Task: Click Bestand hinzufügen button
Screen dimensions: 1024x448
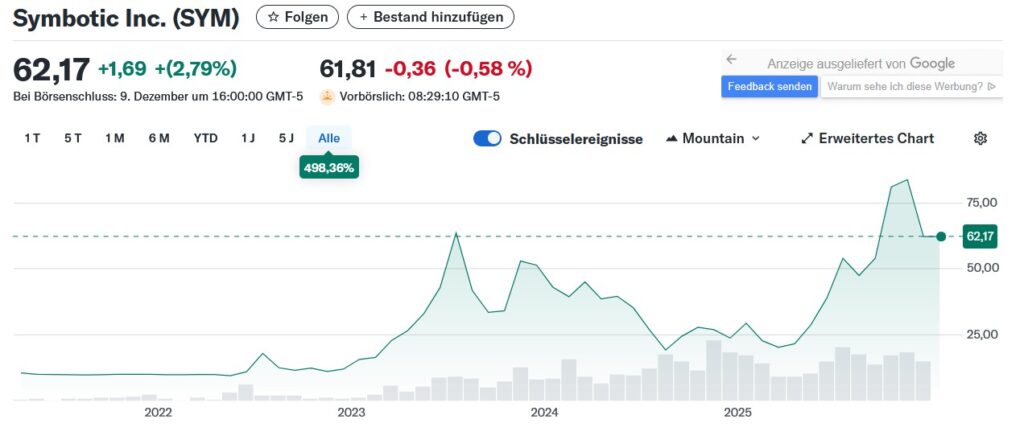Action: tap(430, 17)
